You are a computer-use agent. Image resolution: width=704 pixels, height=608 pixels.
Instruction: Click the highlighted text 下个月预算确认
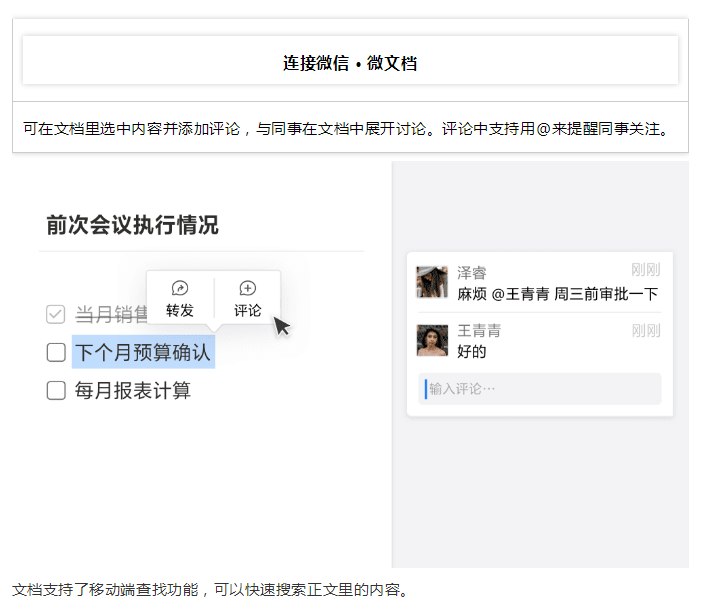(x=143, y=352)
